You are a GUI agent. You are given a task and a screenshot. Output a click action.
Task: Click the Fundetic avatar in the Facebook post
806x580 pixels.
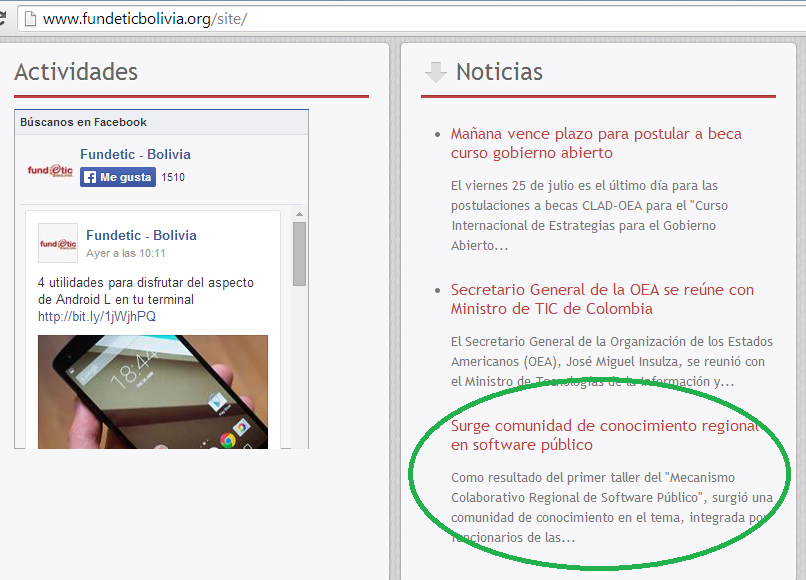tap(57, 243)
